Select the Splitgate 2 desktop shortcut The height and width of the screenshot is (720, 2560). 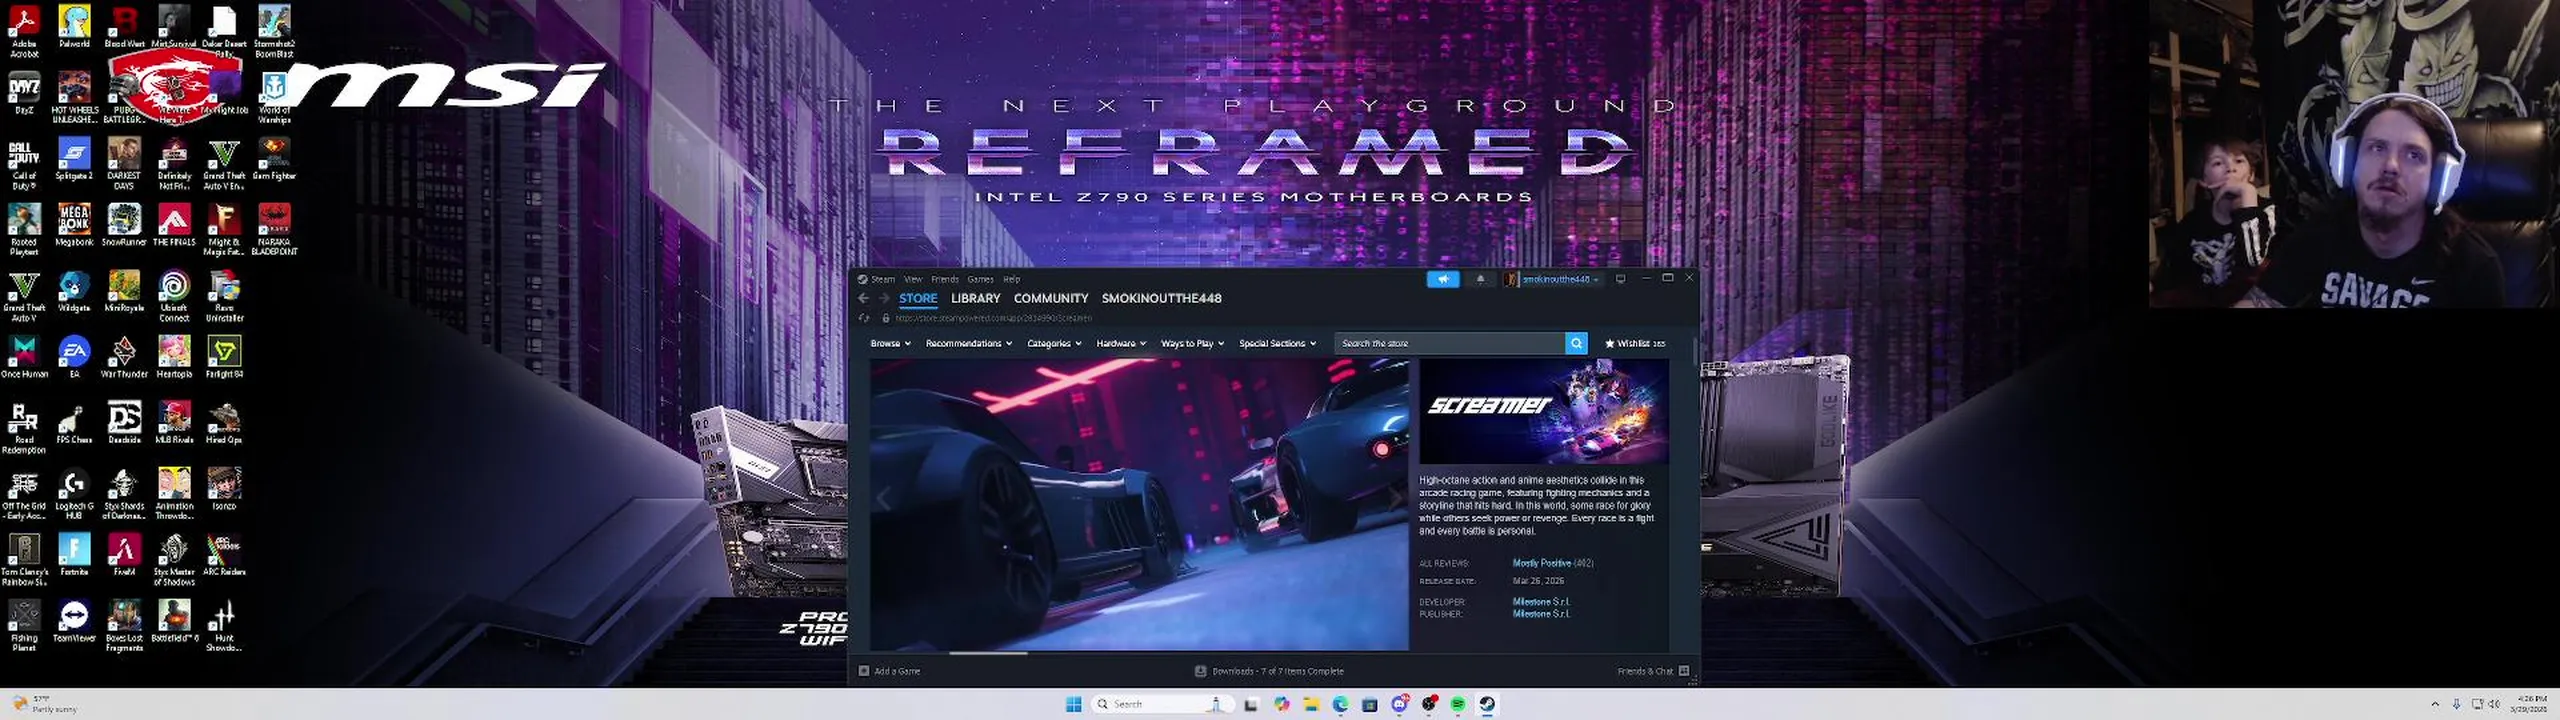[x=74, y=158]
